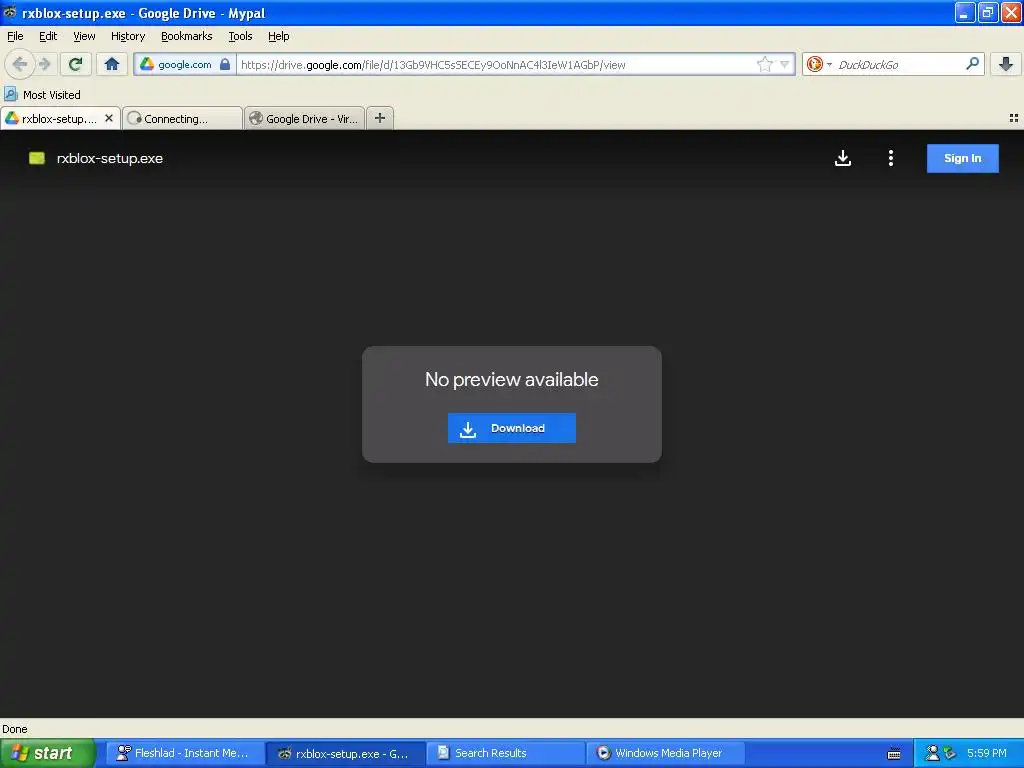Open the address bar history dropdown arrow

(x=785, y=64)
